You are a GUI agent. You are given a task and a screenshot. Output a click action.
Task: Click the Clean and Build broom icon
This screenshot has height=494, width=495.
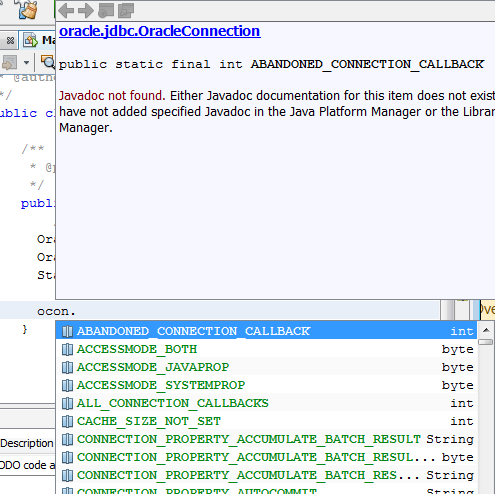[x=28, y=10]
